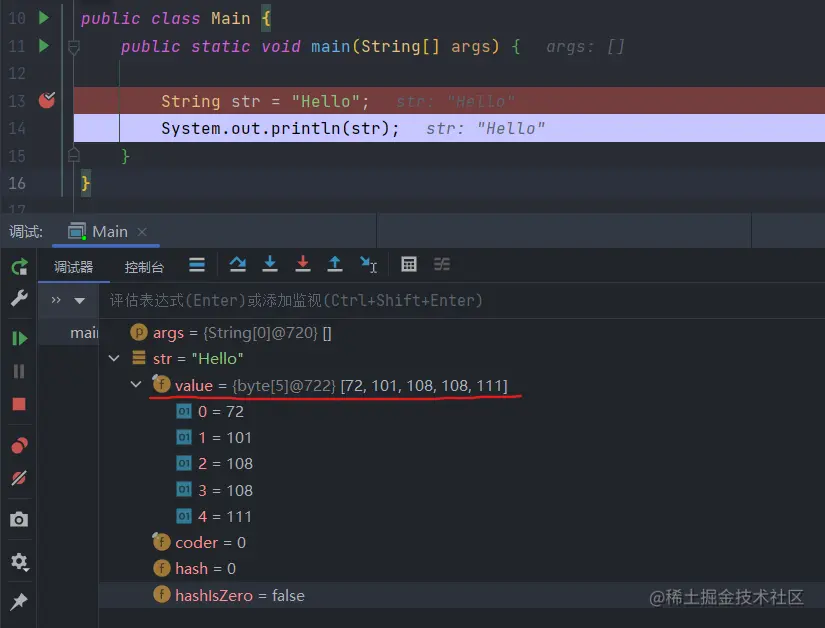The width and height of the screenshot is (825, 628).
Task: Click the str variable icon
Action: pos(139,358)
